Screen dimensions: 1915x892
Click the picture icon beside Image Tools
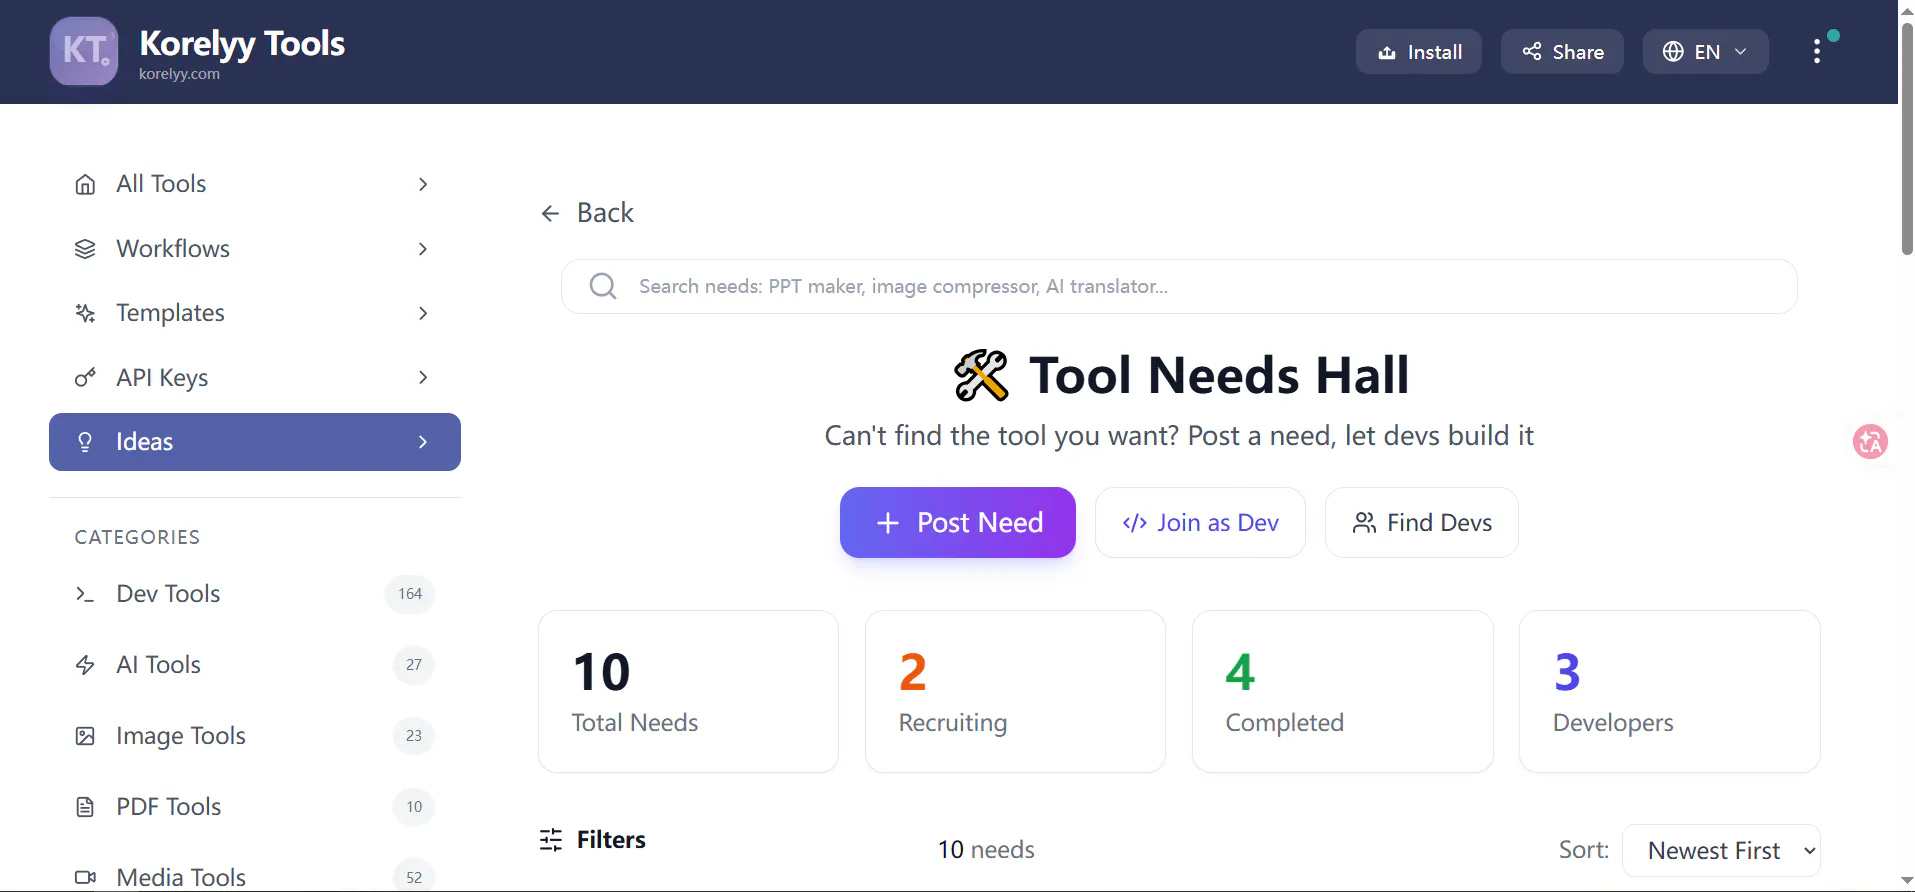(x=86, y=736)
